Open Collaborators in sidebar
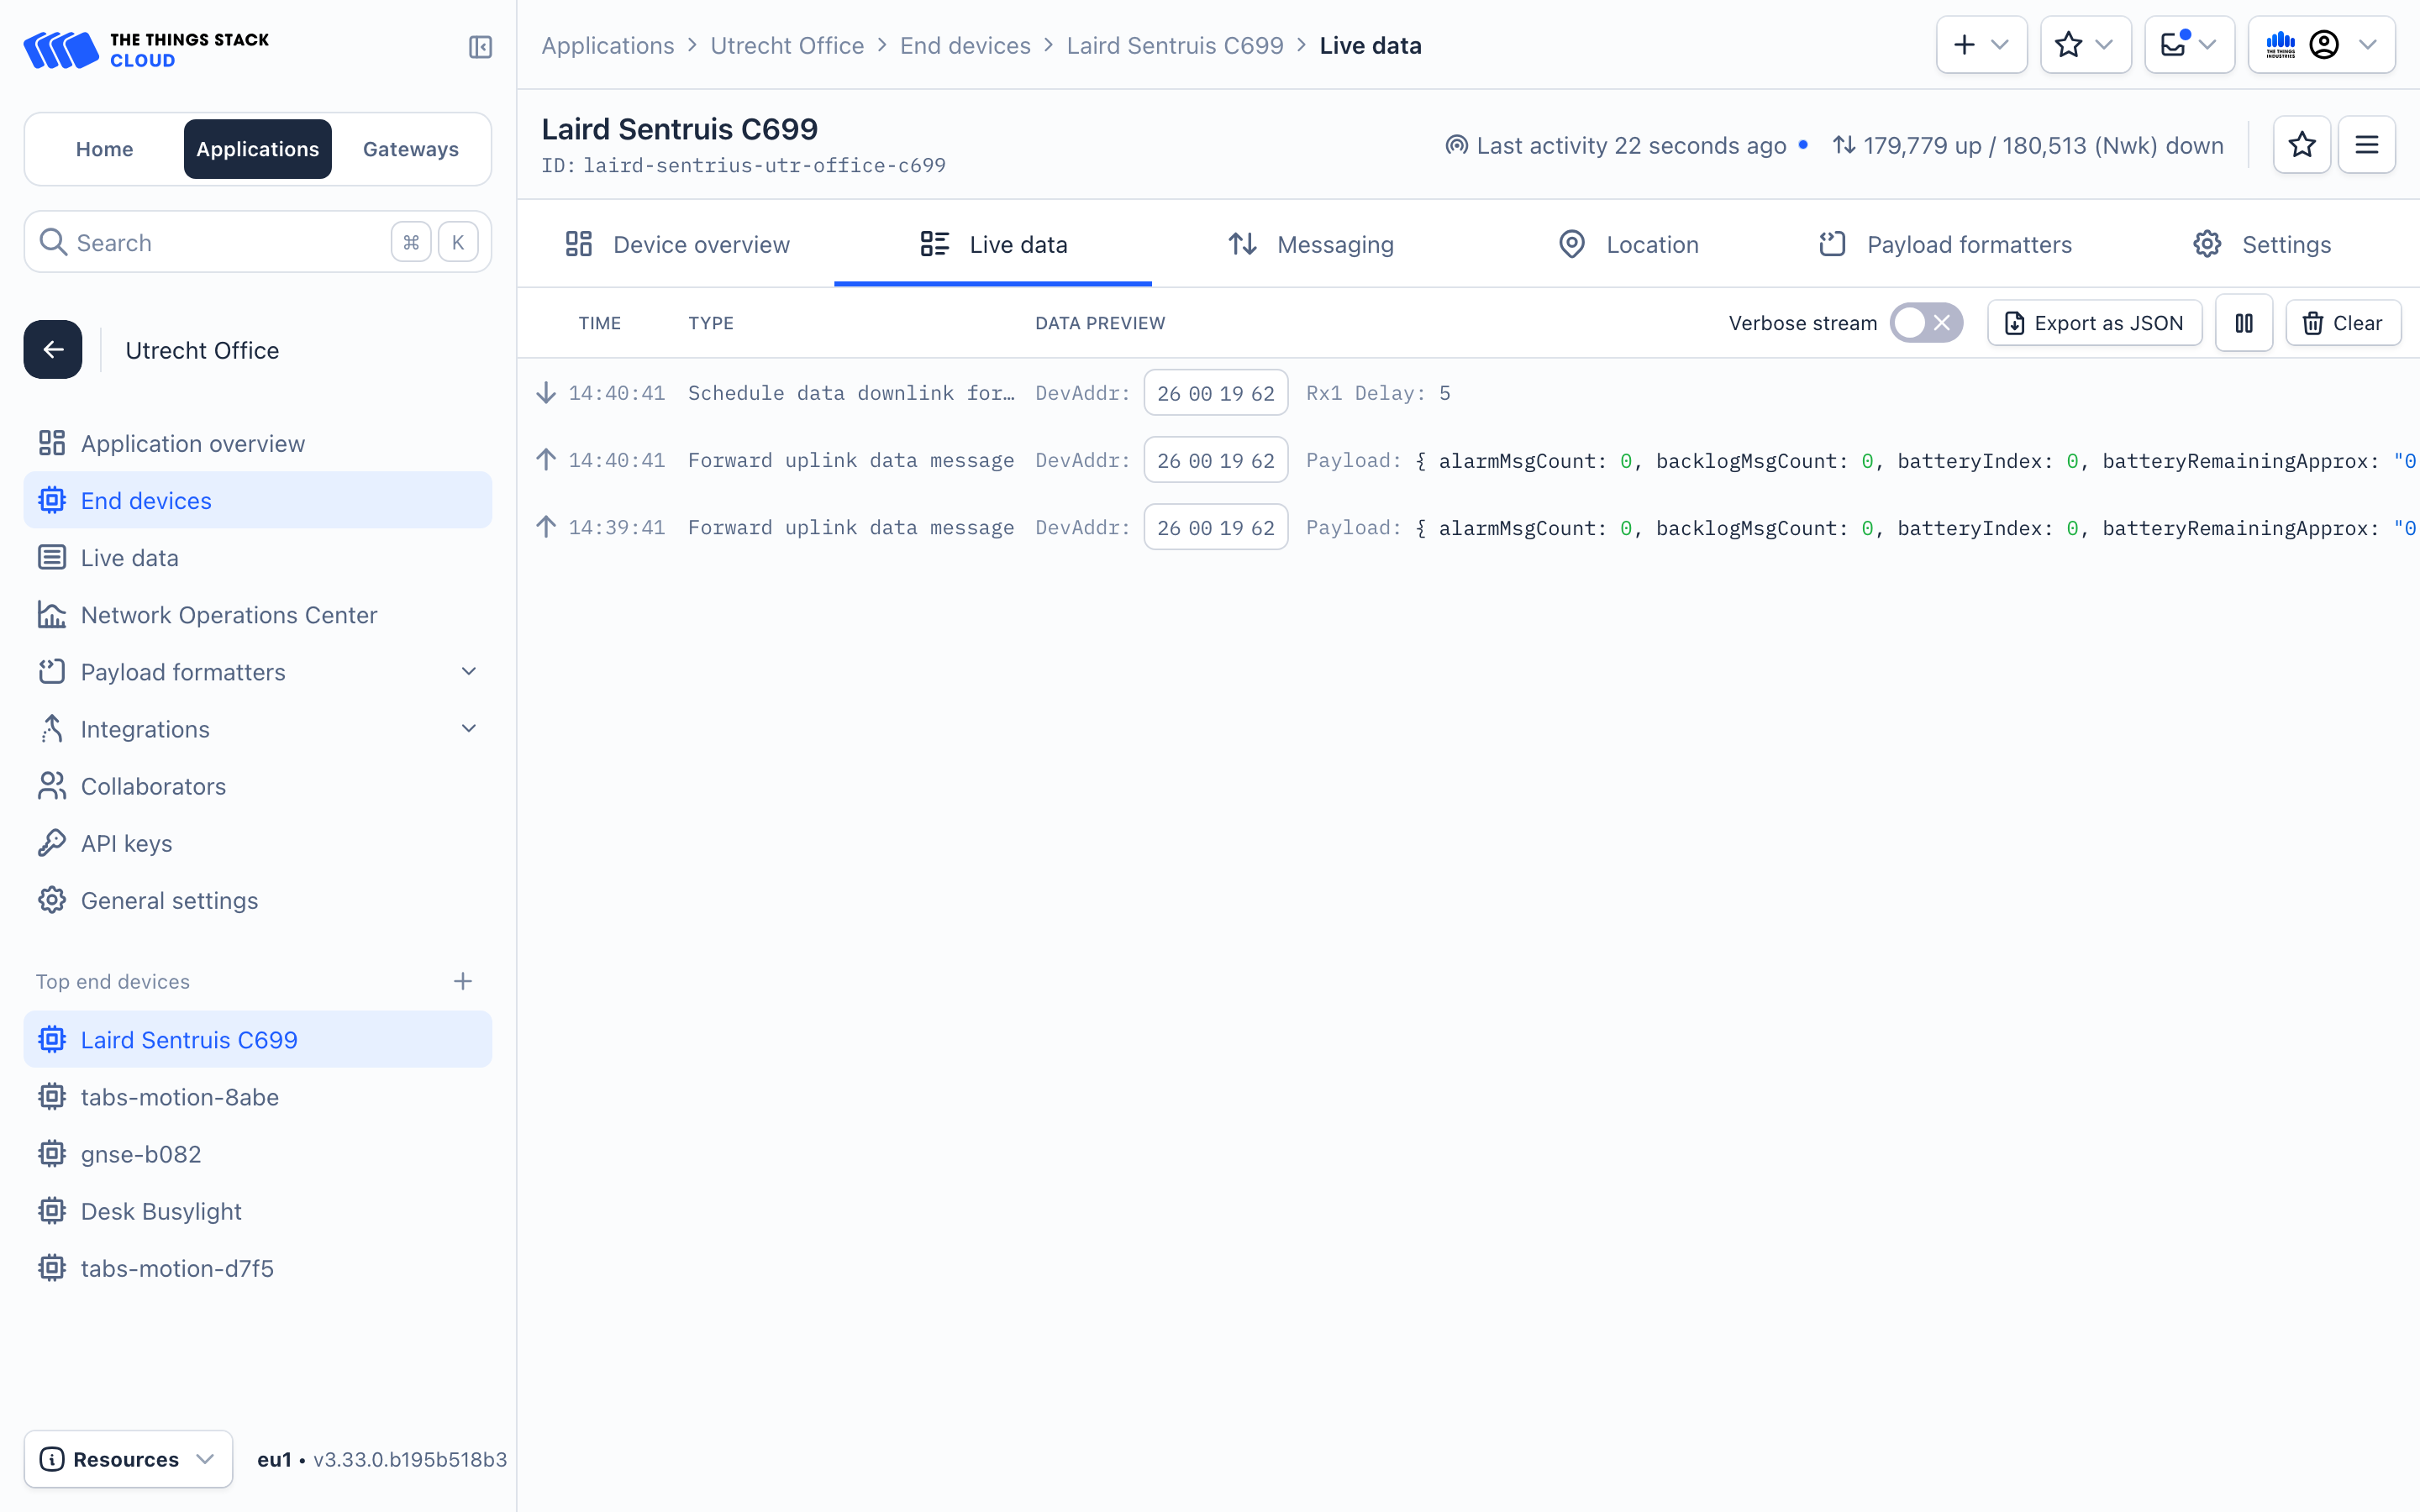The width and height of the screenshot is (2420, 1512). click(x=257, y=786)
